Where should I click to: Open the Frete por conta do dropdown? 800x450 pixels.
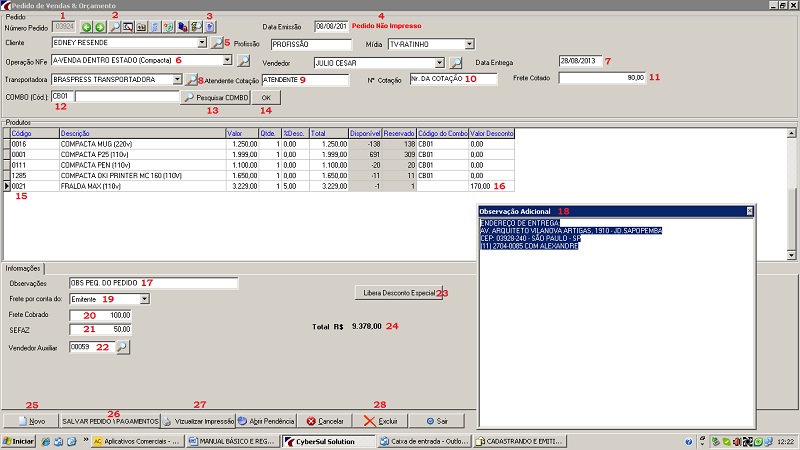pyautogui.click(x=145, y=299)
